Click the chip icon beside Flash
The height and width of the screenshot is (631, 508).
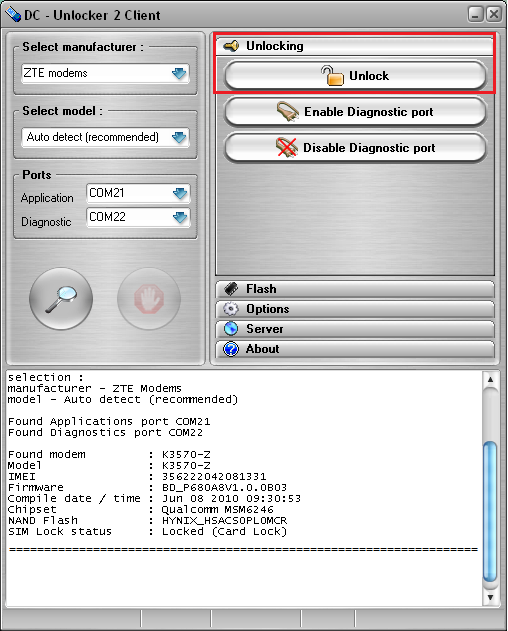click(231, 289)
